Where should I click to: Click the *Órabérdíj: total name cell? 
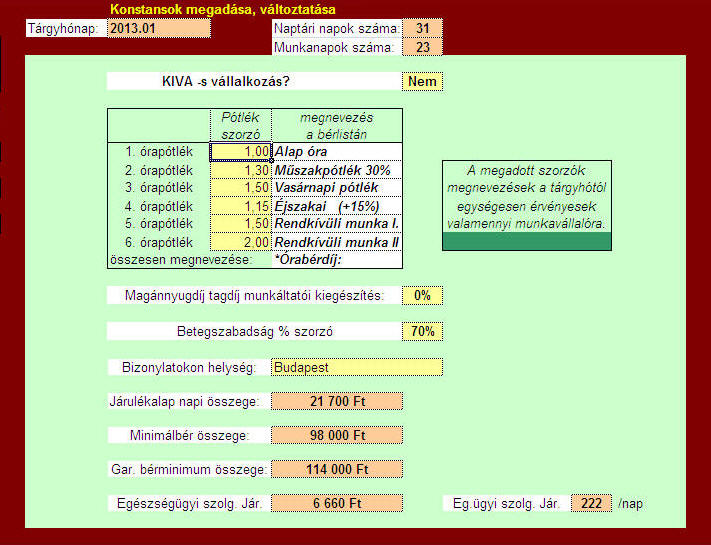pyautogui.click(x=337, y=260)
